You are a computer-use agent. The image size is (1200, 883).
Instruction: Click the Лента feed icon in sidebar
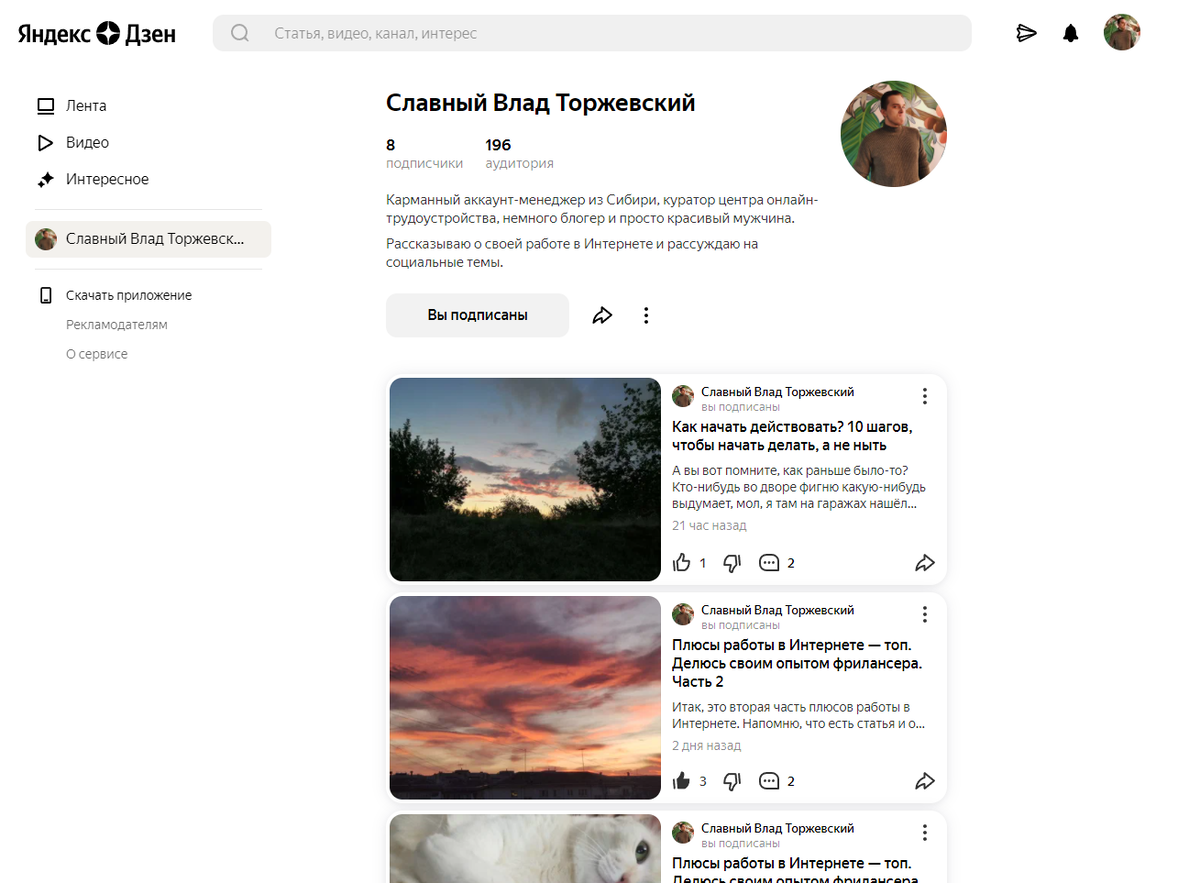(x=45, y=106)
